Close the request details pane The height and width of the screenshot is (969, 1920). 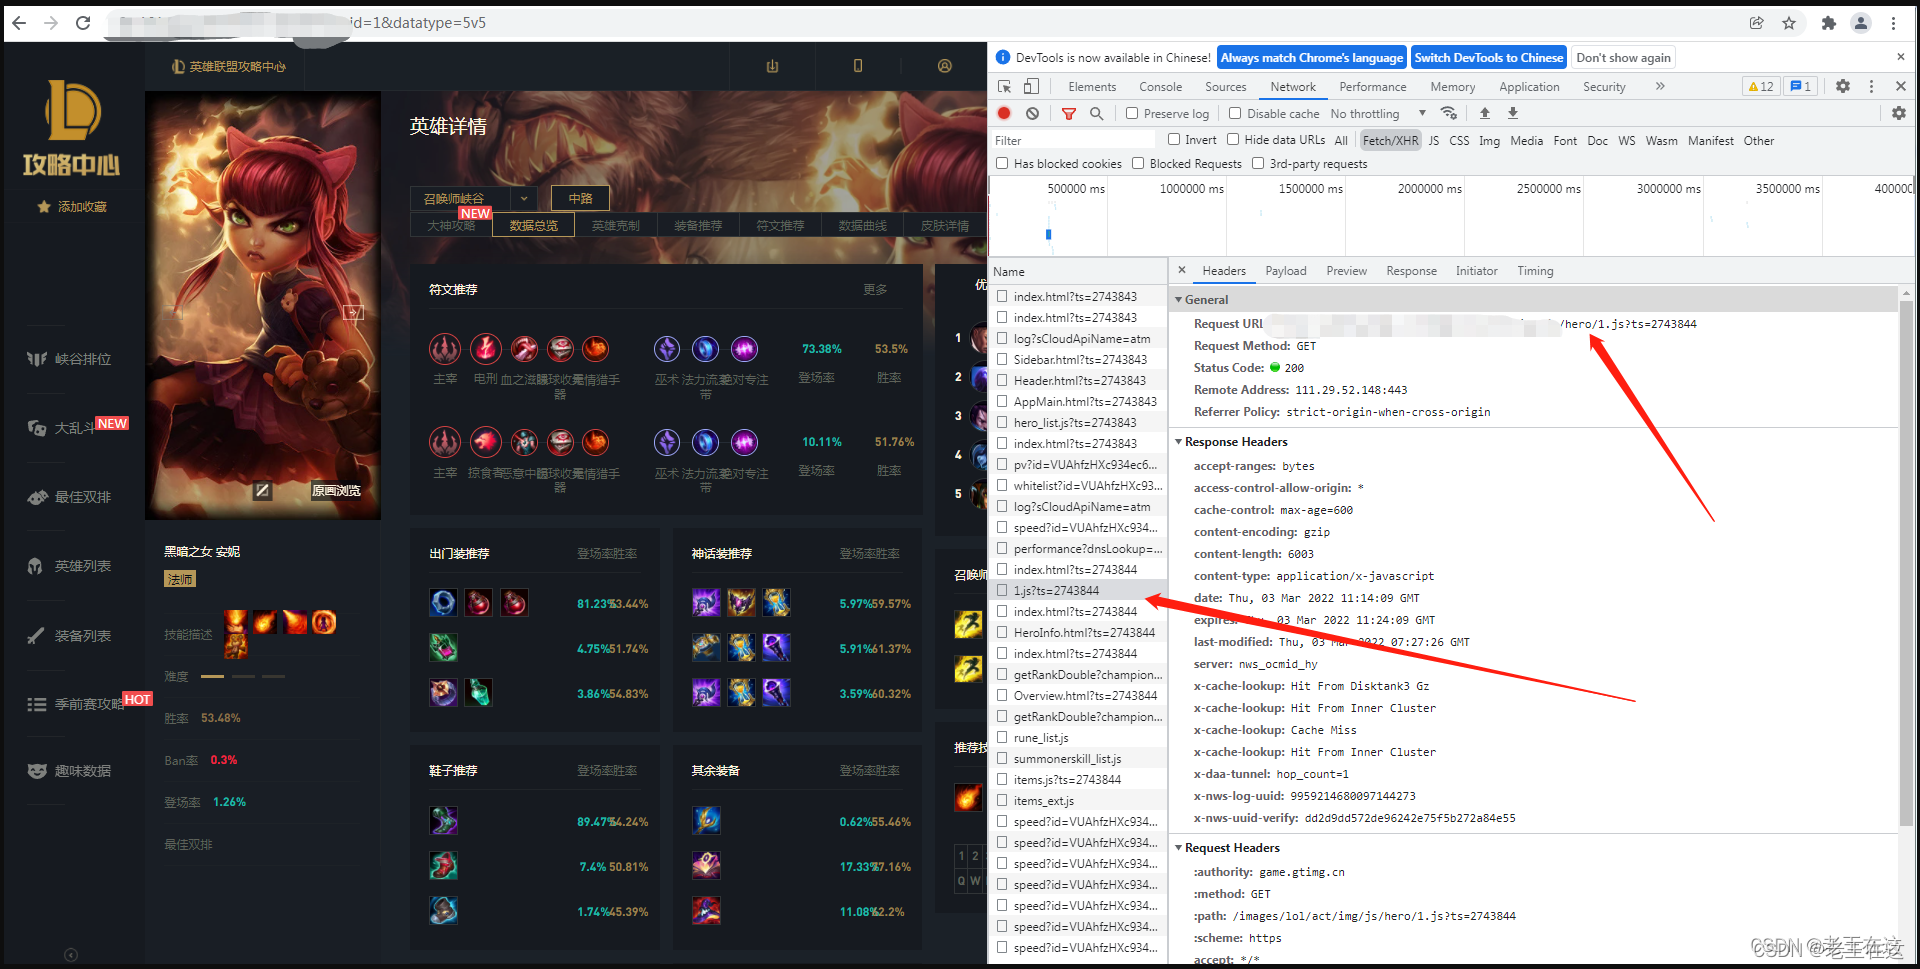1182,270
